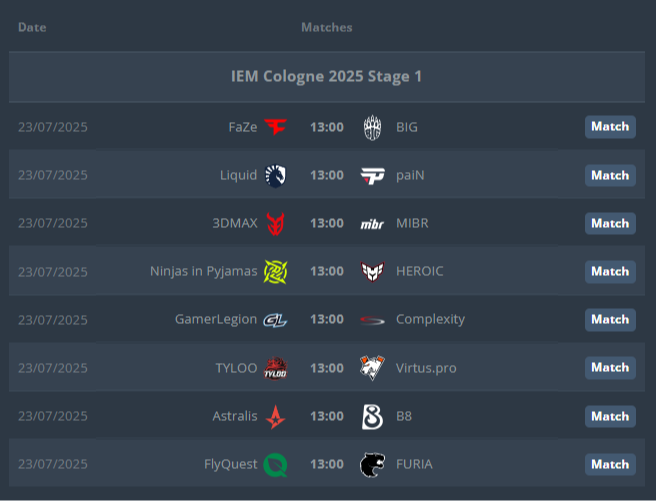Select the GamerLegion team name
The image size is (656, 501).
pos(215,319)
